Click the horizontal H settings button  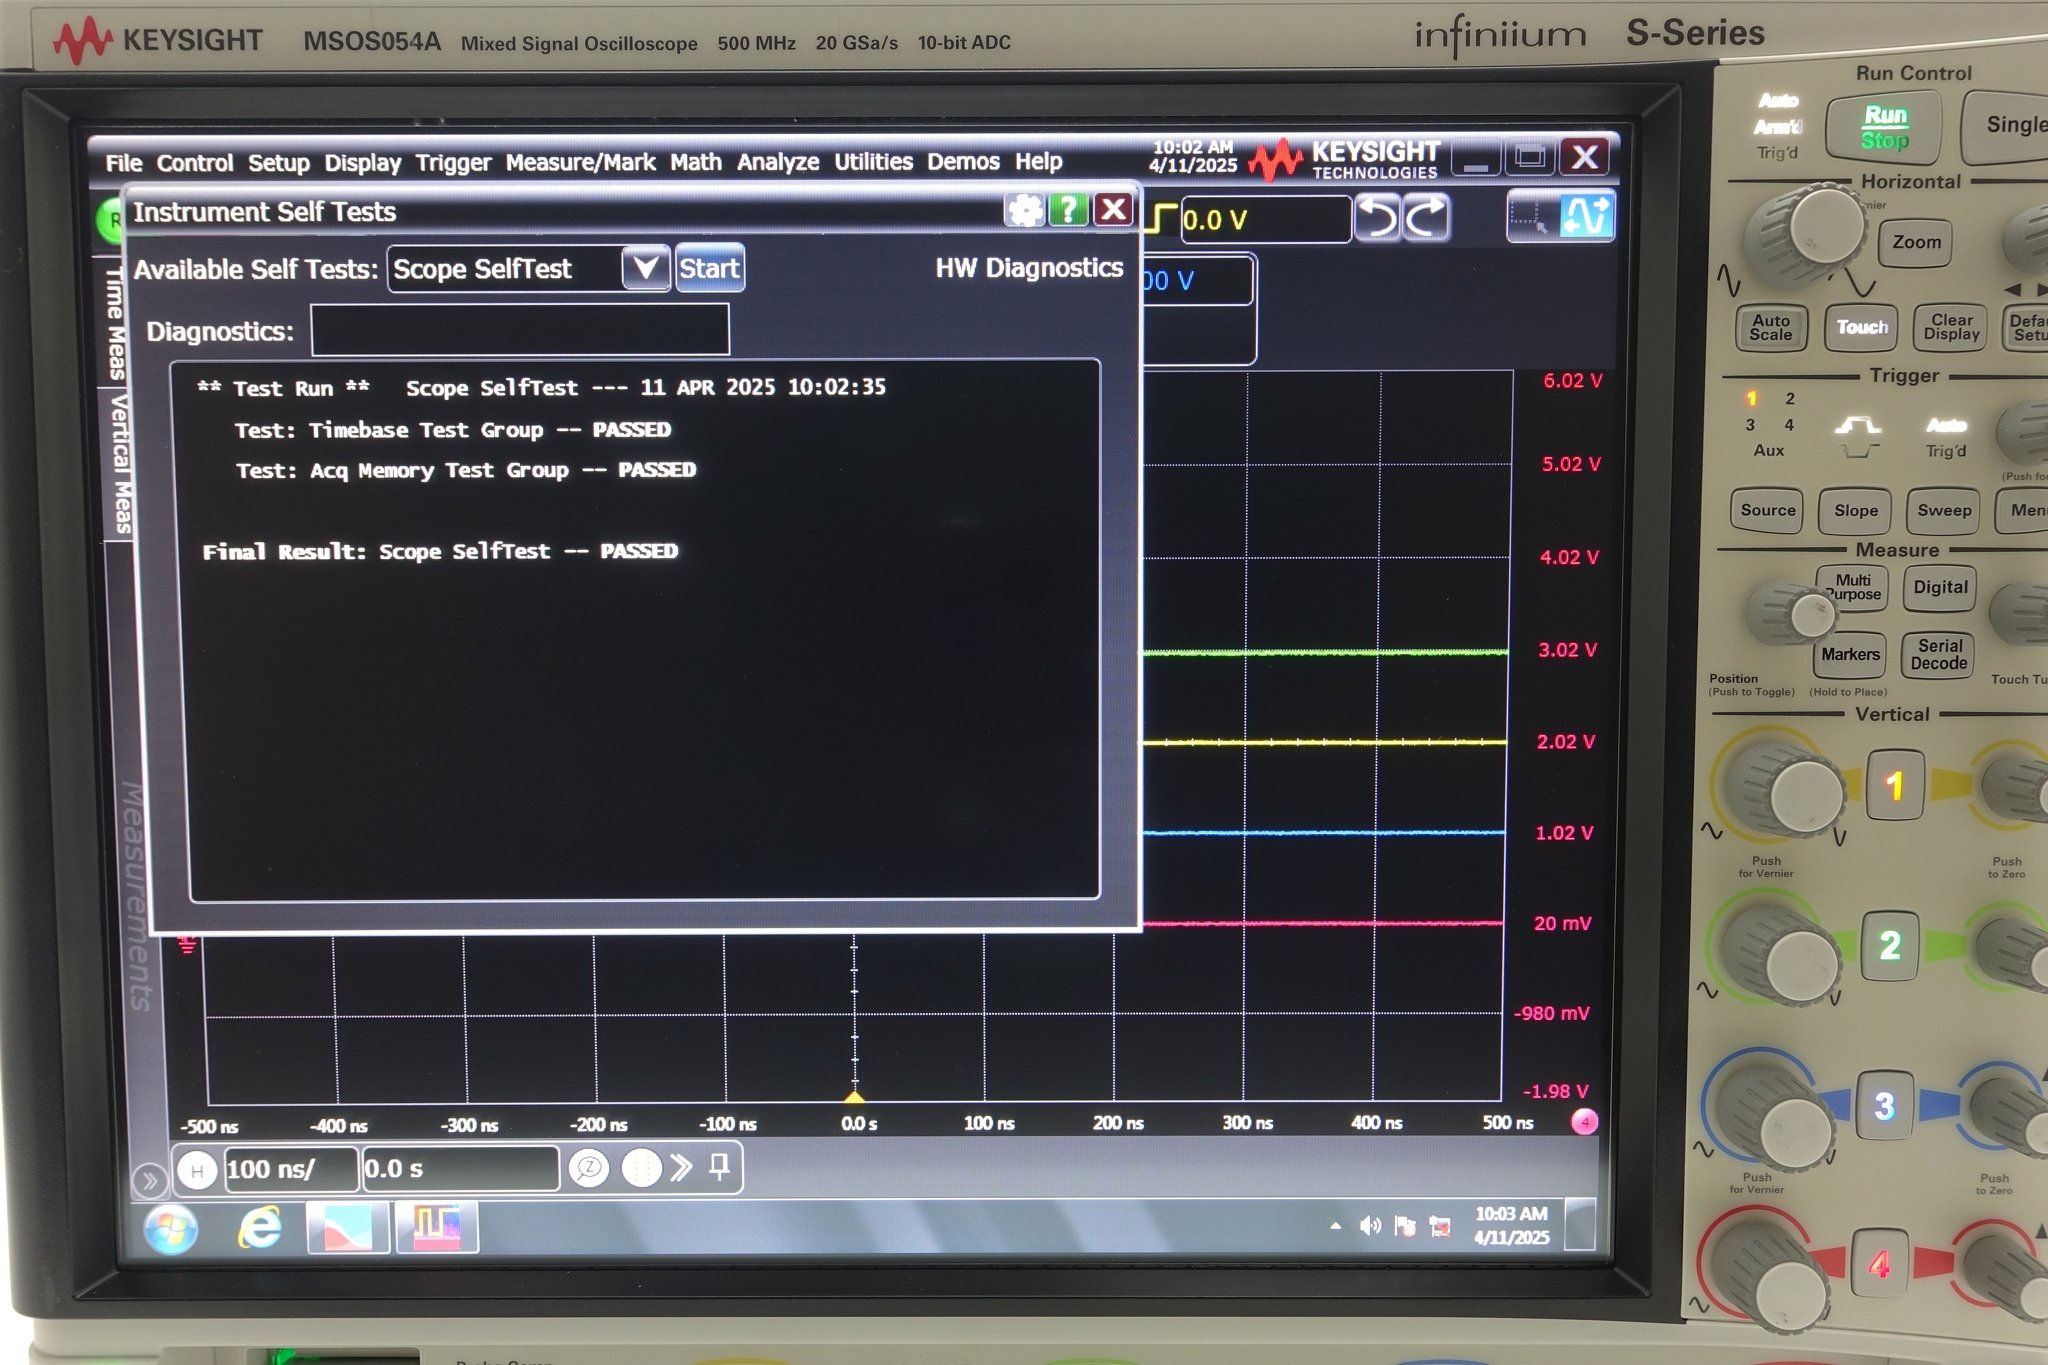197,1169
